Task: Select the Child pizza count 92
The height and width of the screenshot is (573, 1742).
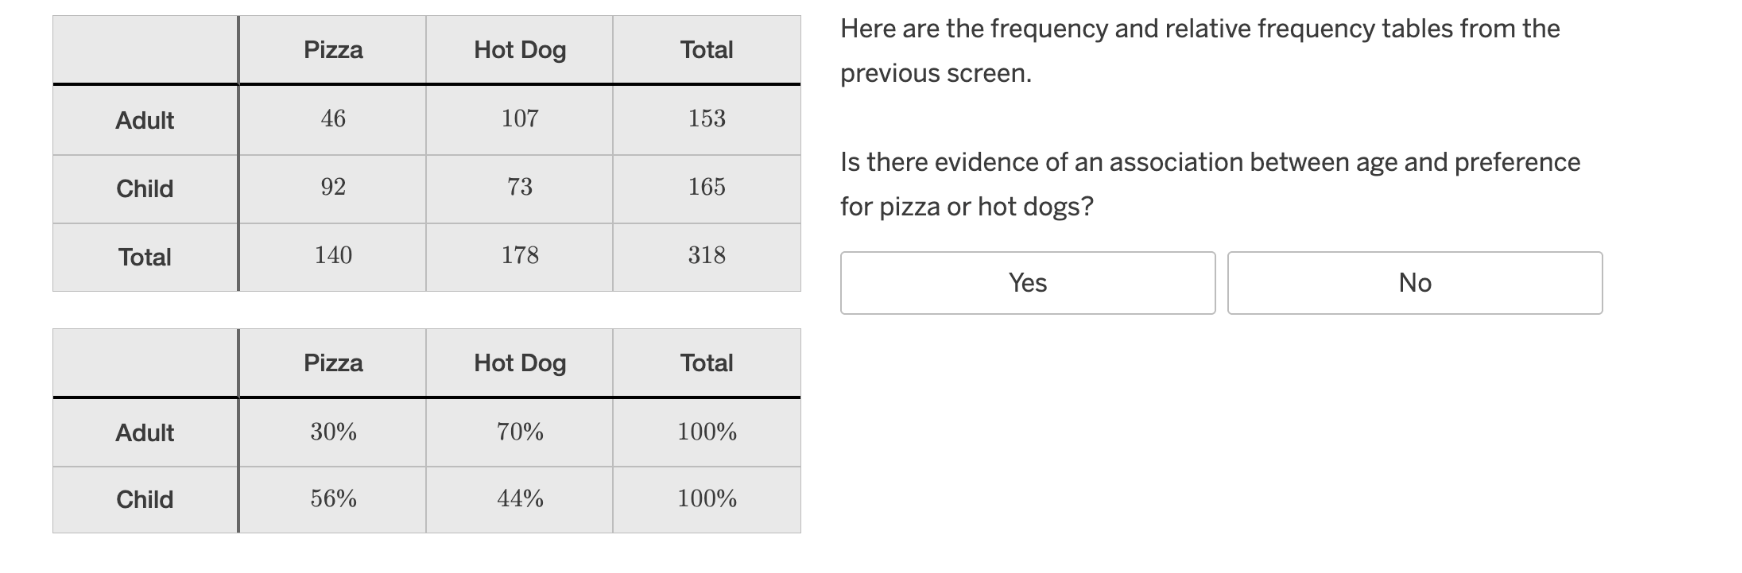Action: [333, 188]
